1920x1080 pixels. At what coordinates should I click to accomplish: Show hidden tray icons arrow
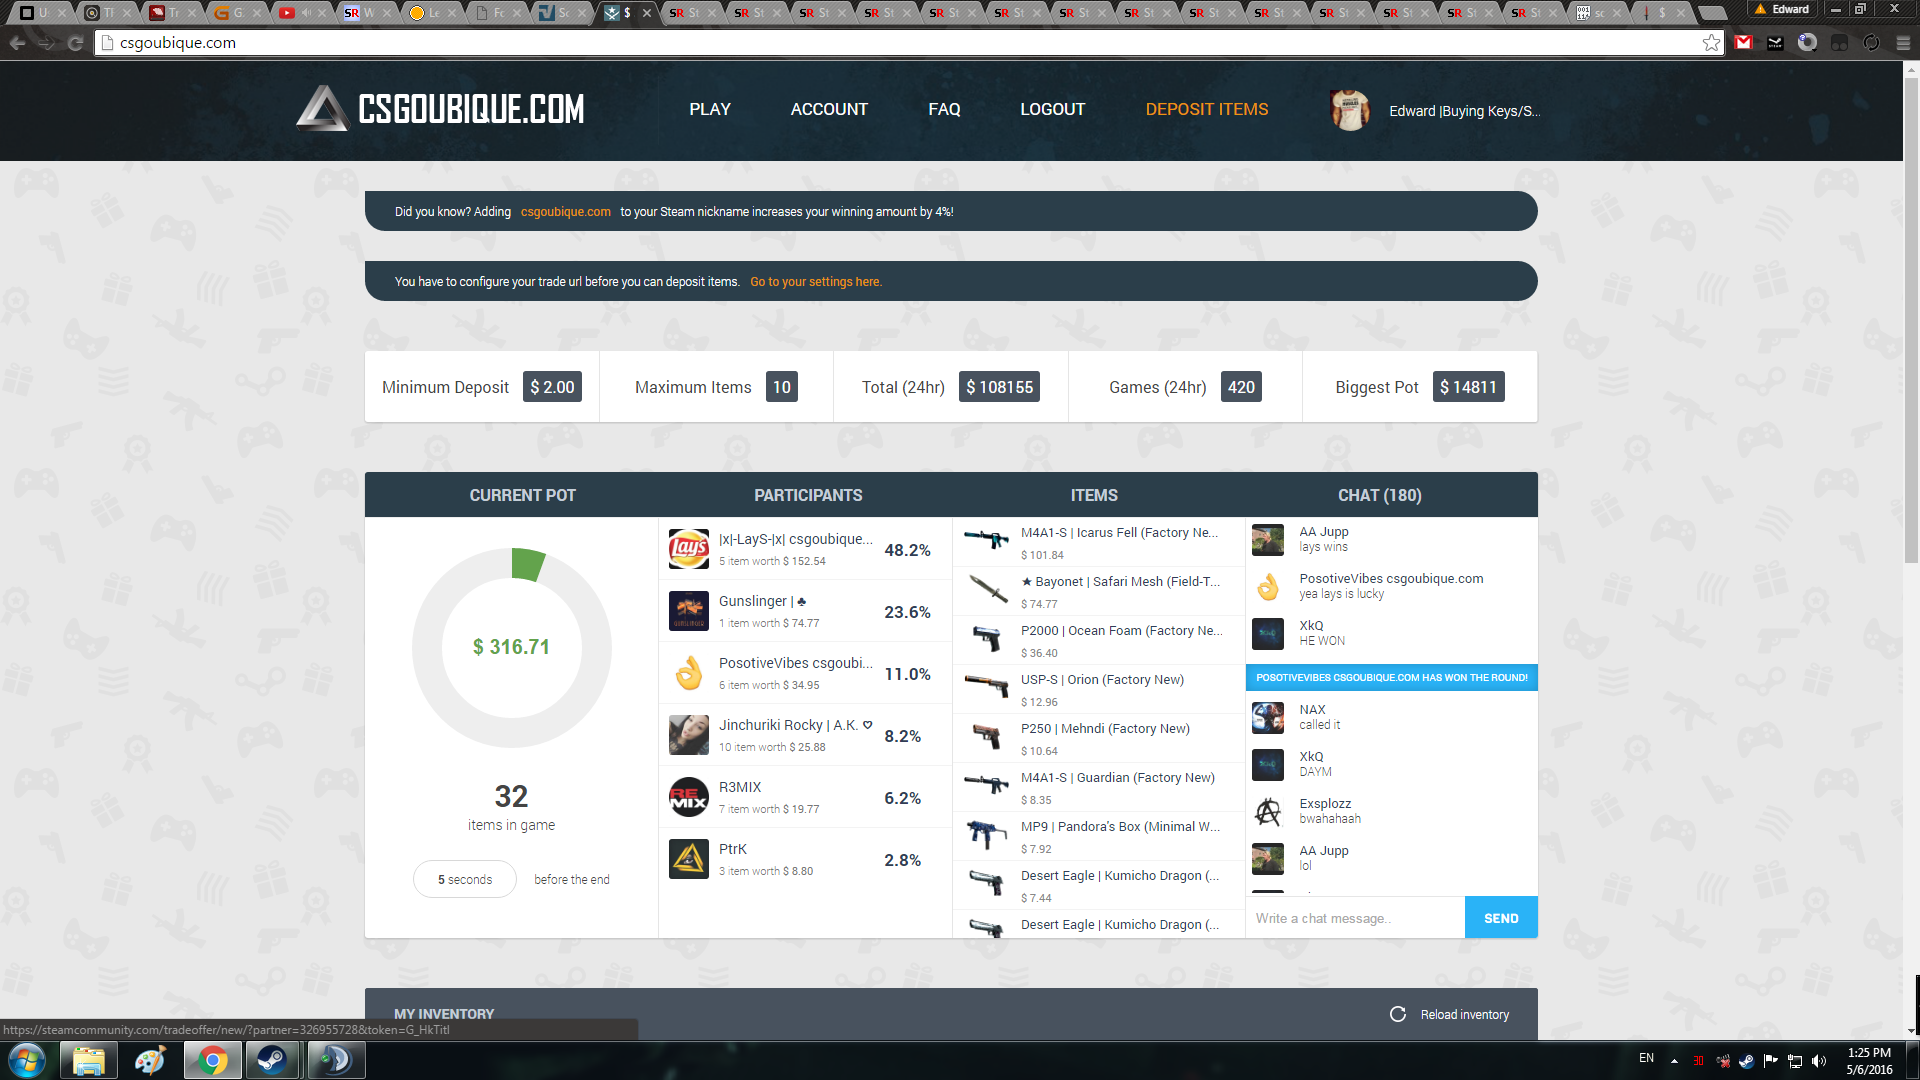(x=1674, y=1061)
